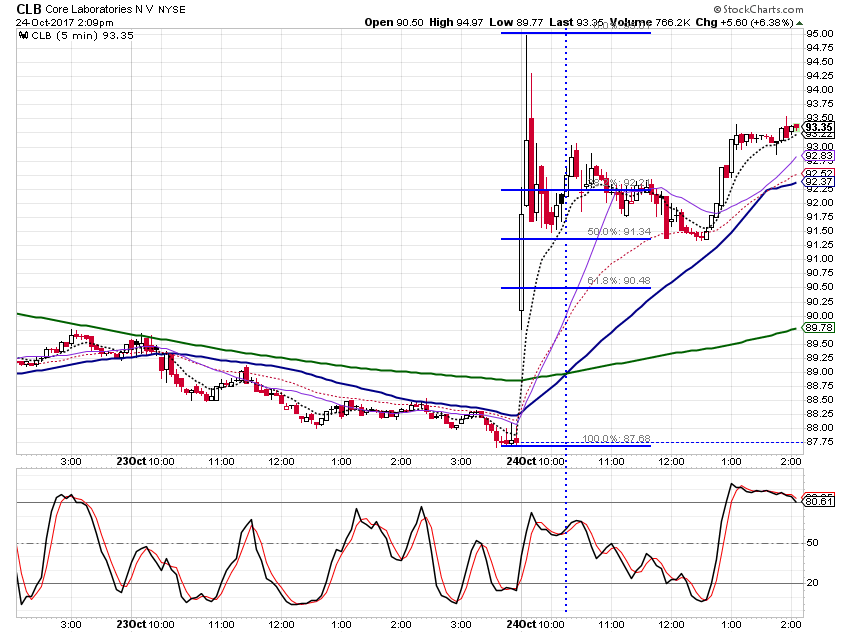Click the 100.0%: 87.68 Fibonacci label

click(x=616, y=438)
